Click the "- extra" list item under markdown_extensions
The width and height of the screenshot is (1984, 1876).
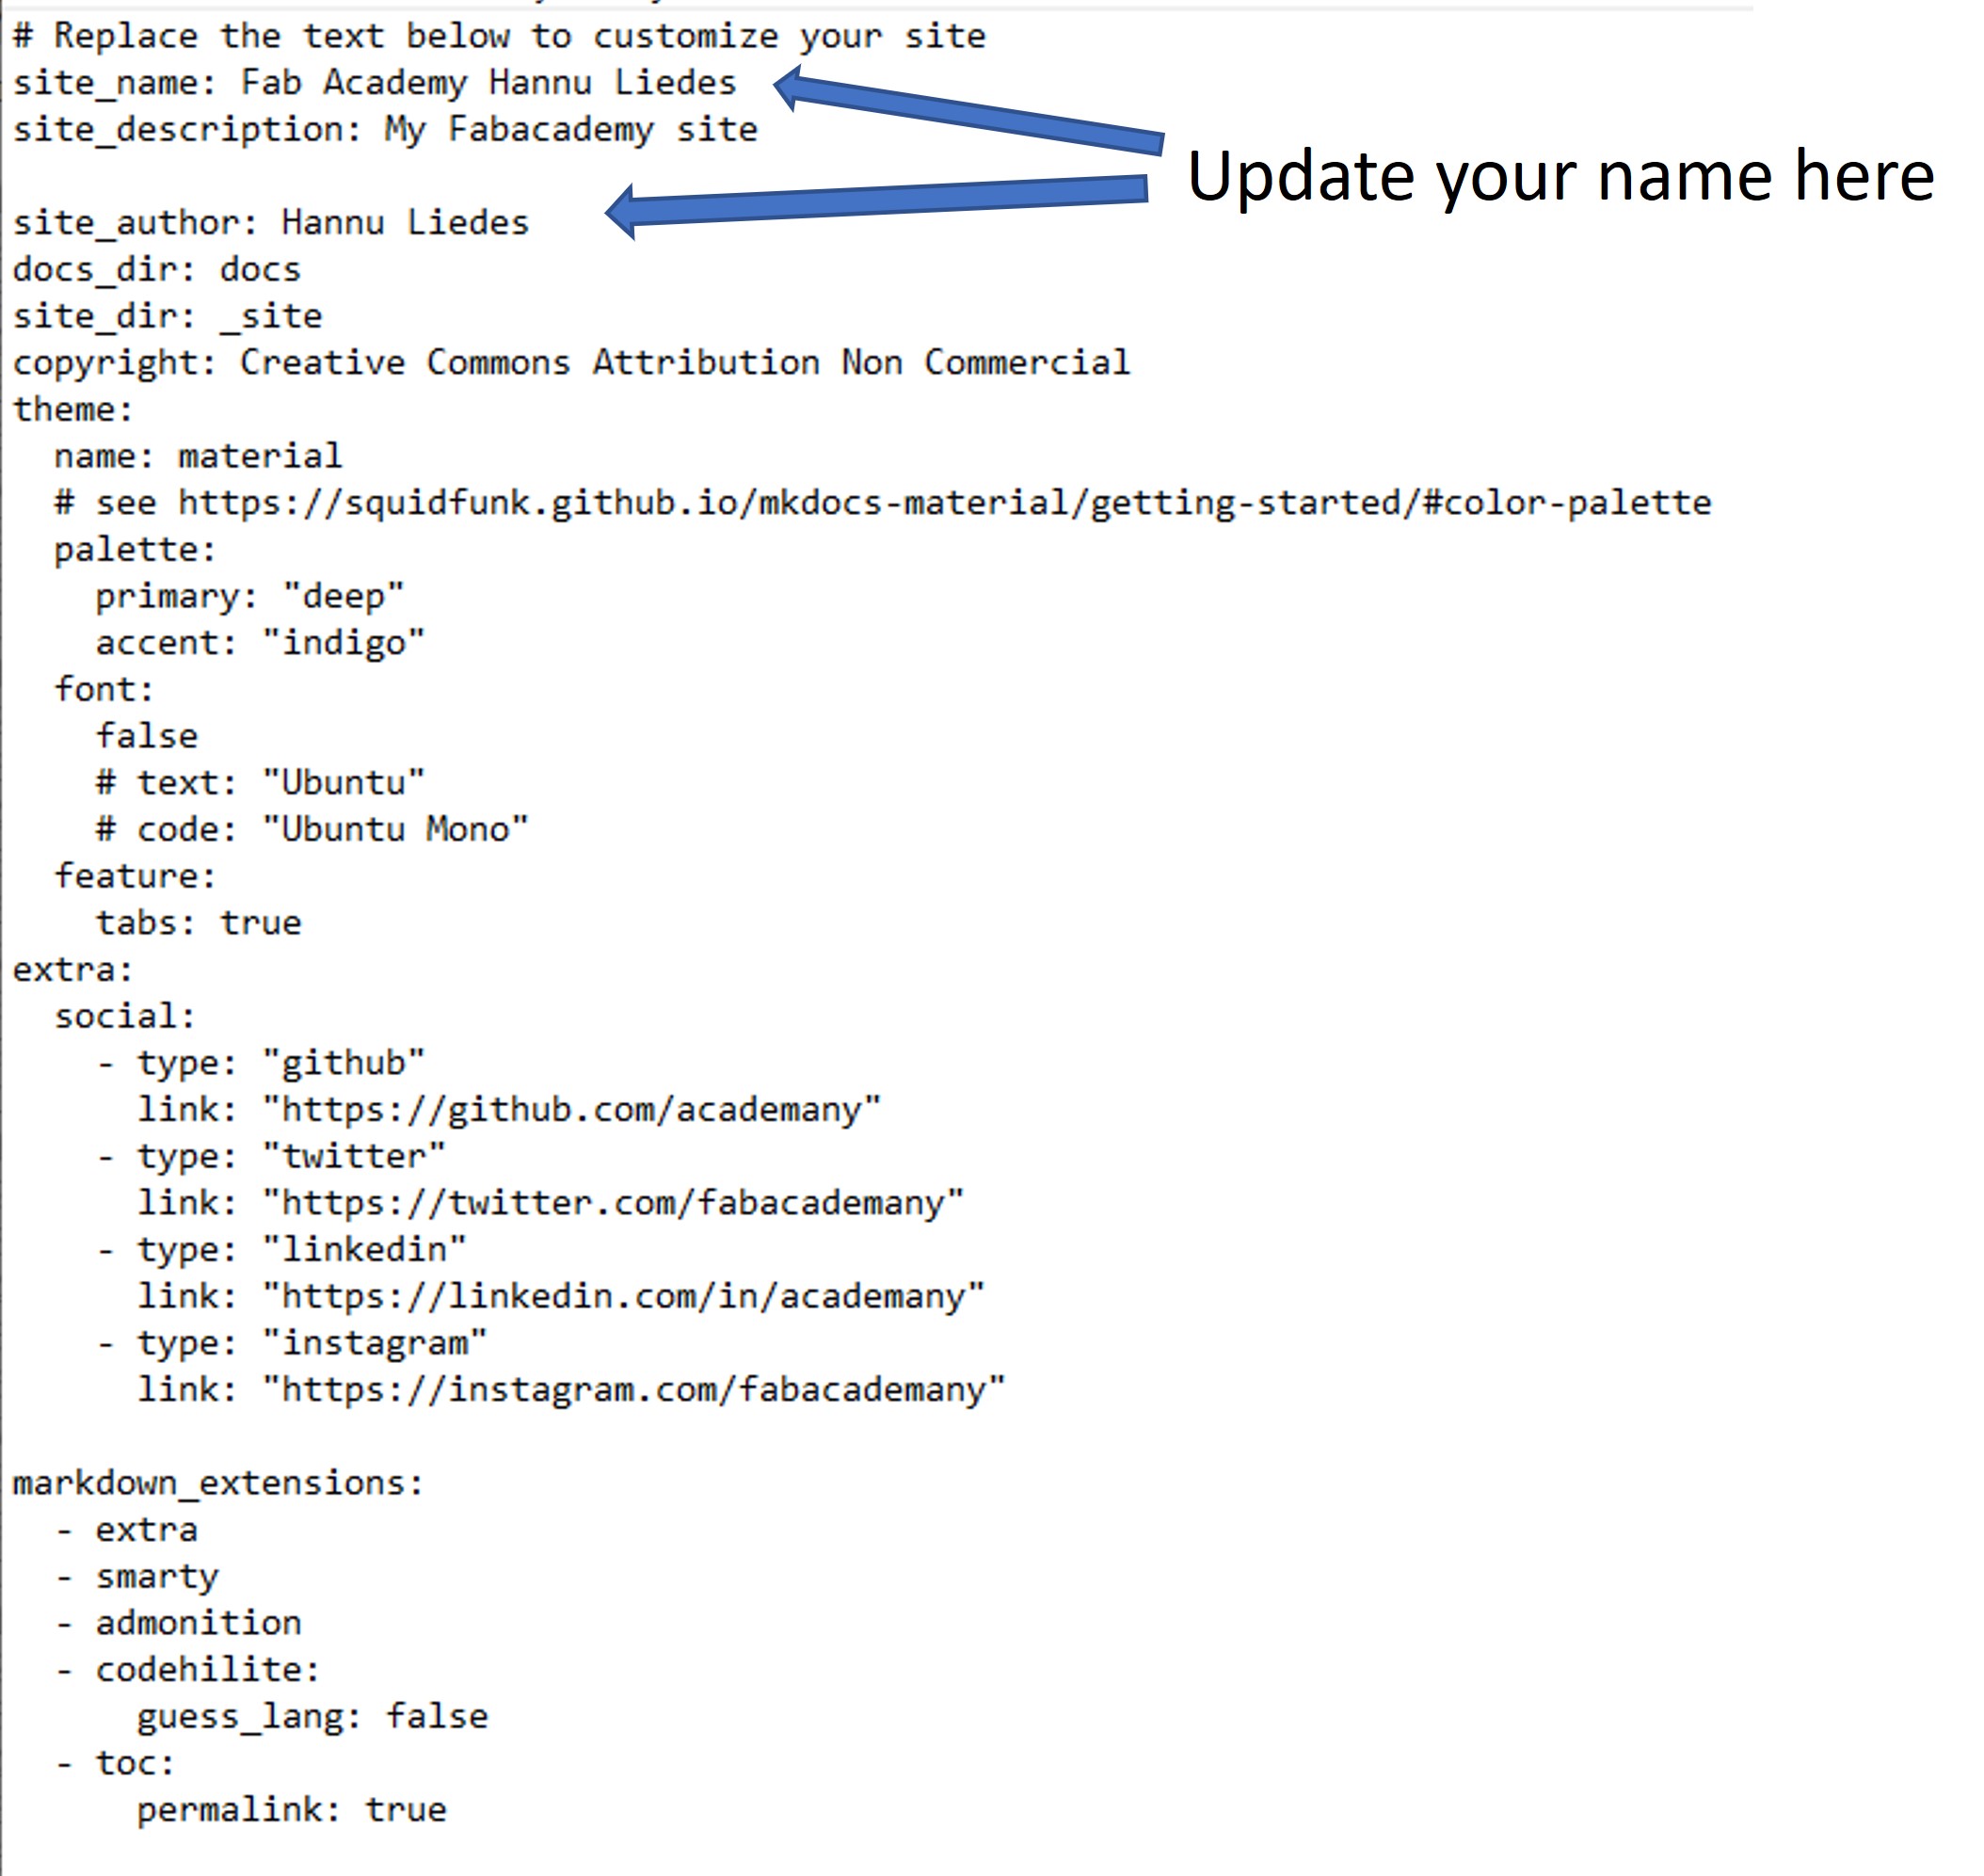click(126, 1530)
